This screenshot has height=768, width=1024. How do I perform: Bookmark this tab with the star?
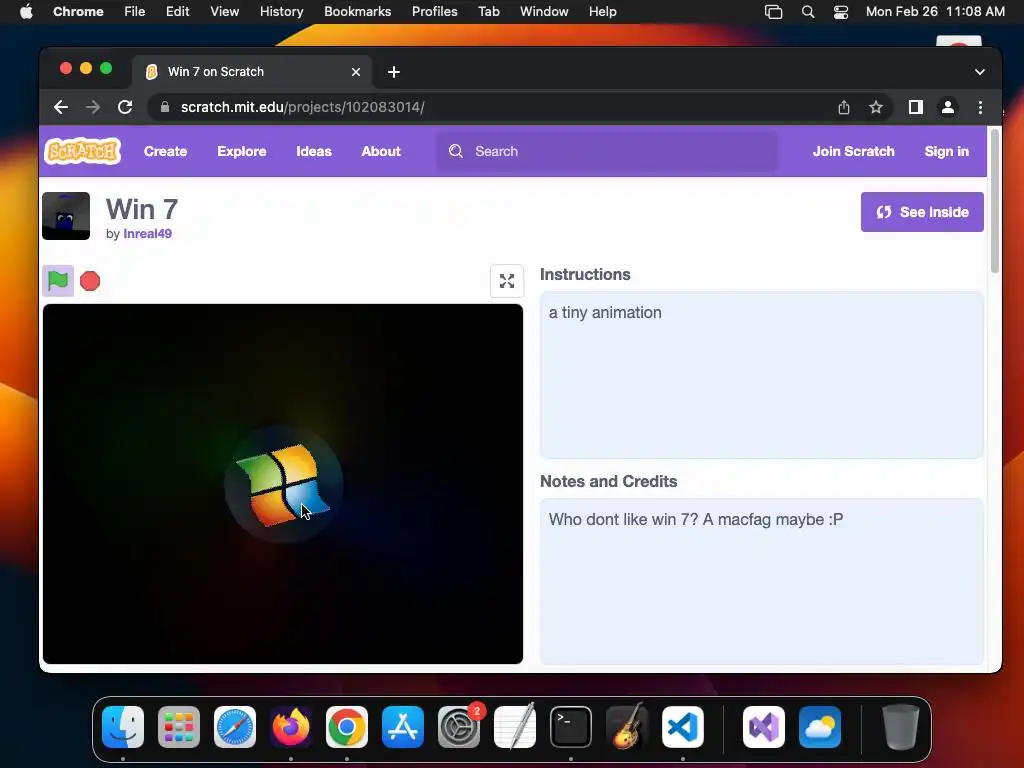tap(876, 107)
